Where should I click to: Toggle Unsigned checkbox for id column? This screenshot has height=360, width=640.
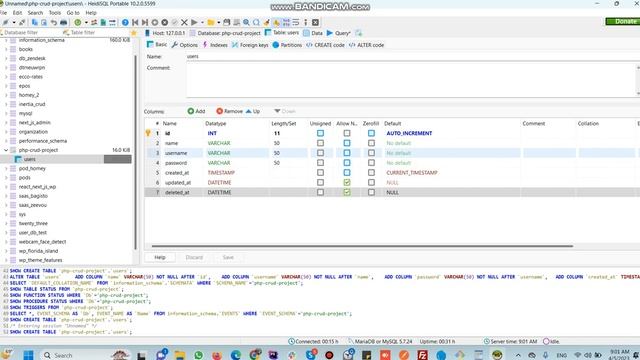[x=320, y=133]
